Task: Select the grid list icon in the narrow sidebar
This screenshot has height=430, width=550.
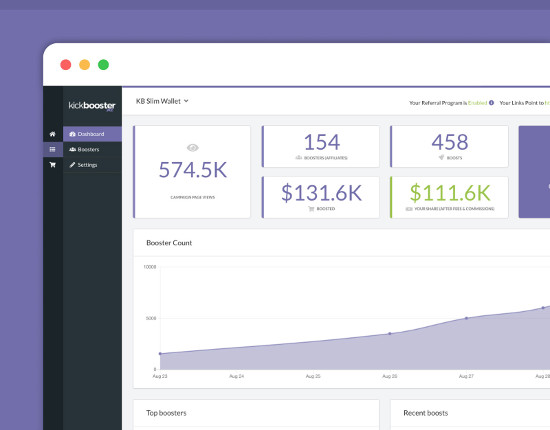Action: (53, 149)
